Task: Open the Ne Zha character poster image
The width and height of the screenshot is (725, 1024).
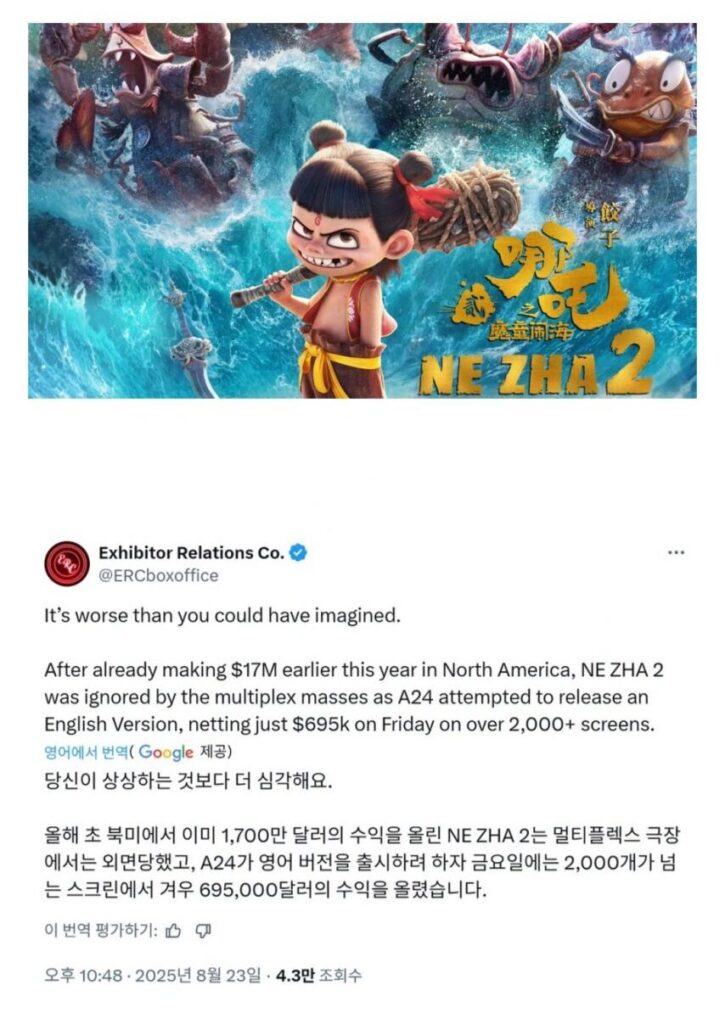Action: pyautogui.click(x=362, y=210)
